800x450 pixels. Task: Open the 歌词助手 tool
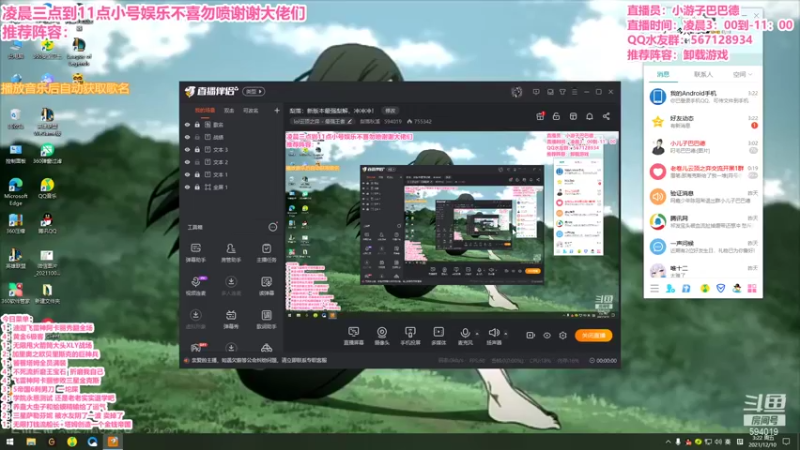(x=266, y=319)
